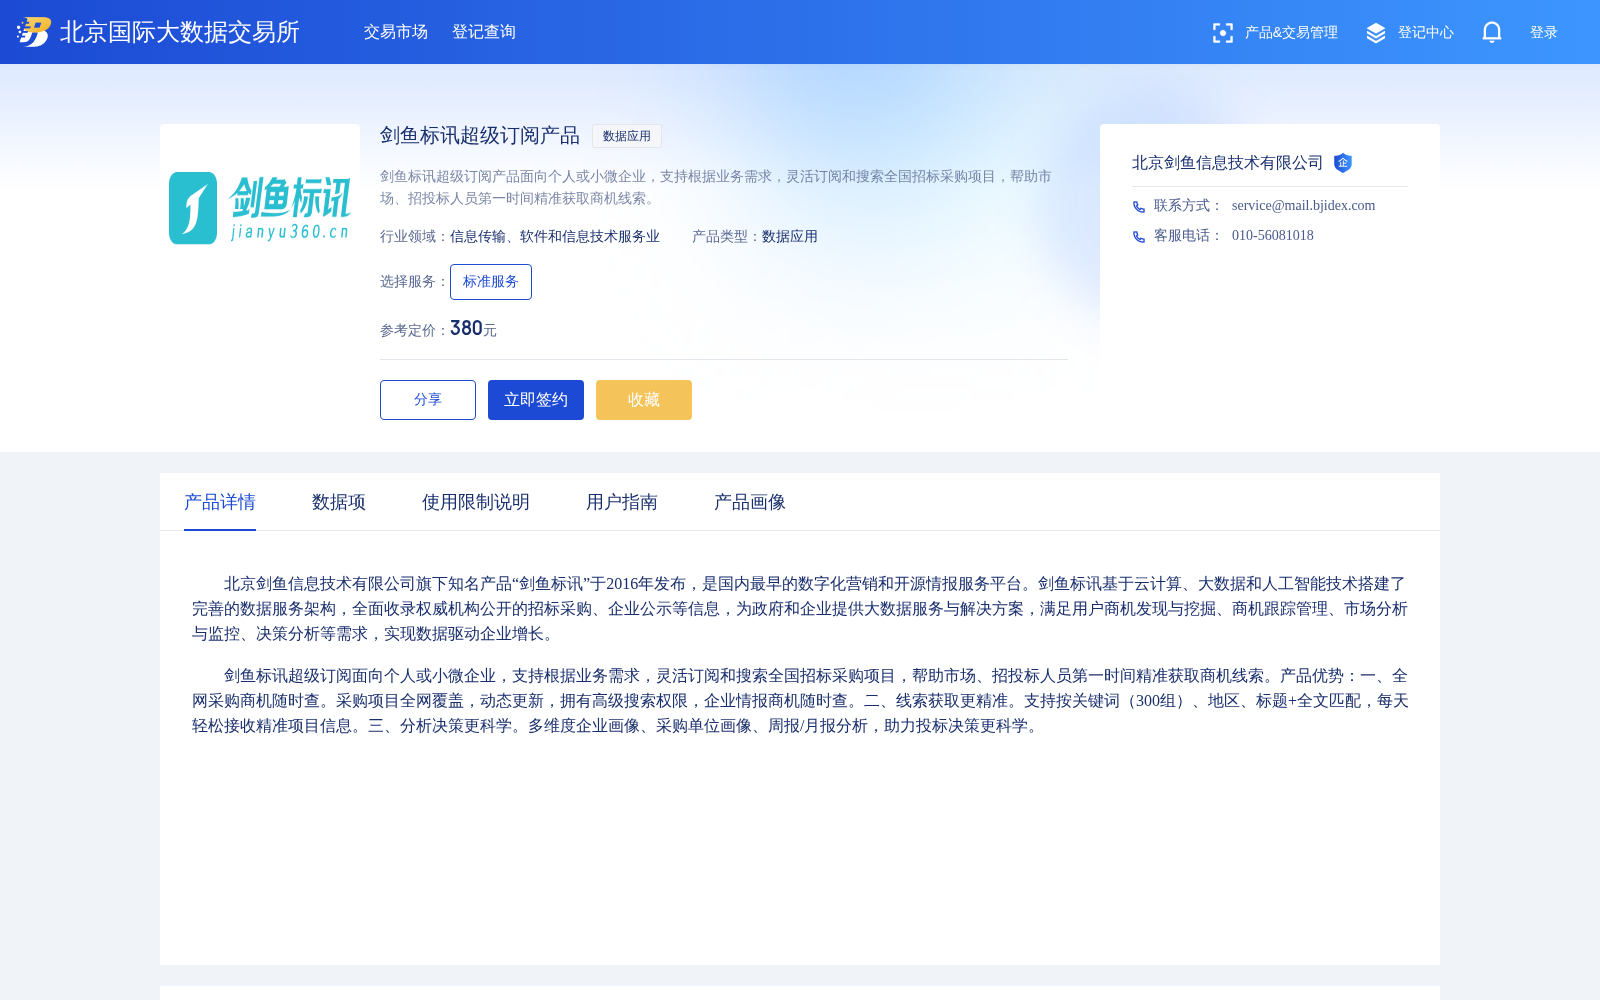This screenshot has height=1000, width=1600.
Task: Click the 客服电话 label
Action: click(1188, 236)
